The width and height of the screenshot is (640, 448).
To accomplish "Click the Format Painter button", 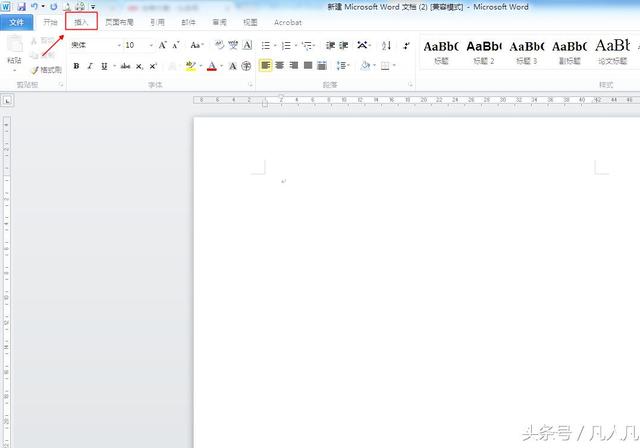I will point(46,70).
